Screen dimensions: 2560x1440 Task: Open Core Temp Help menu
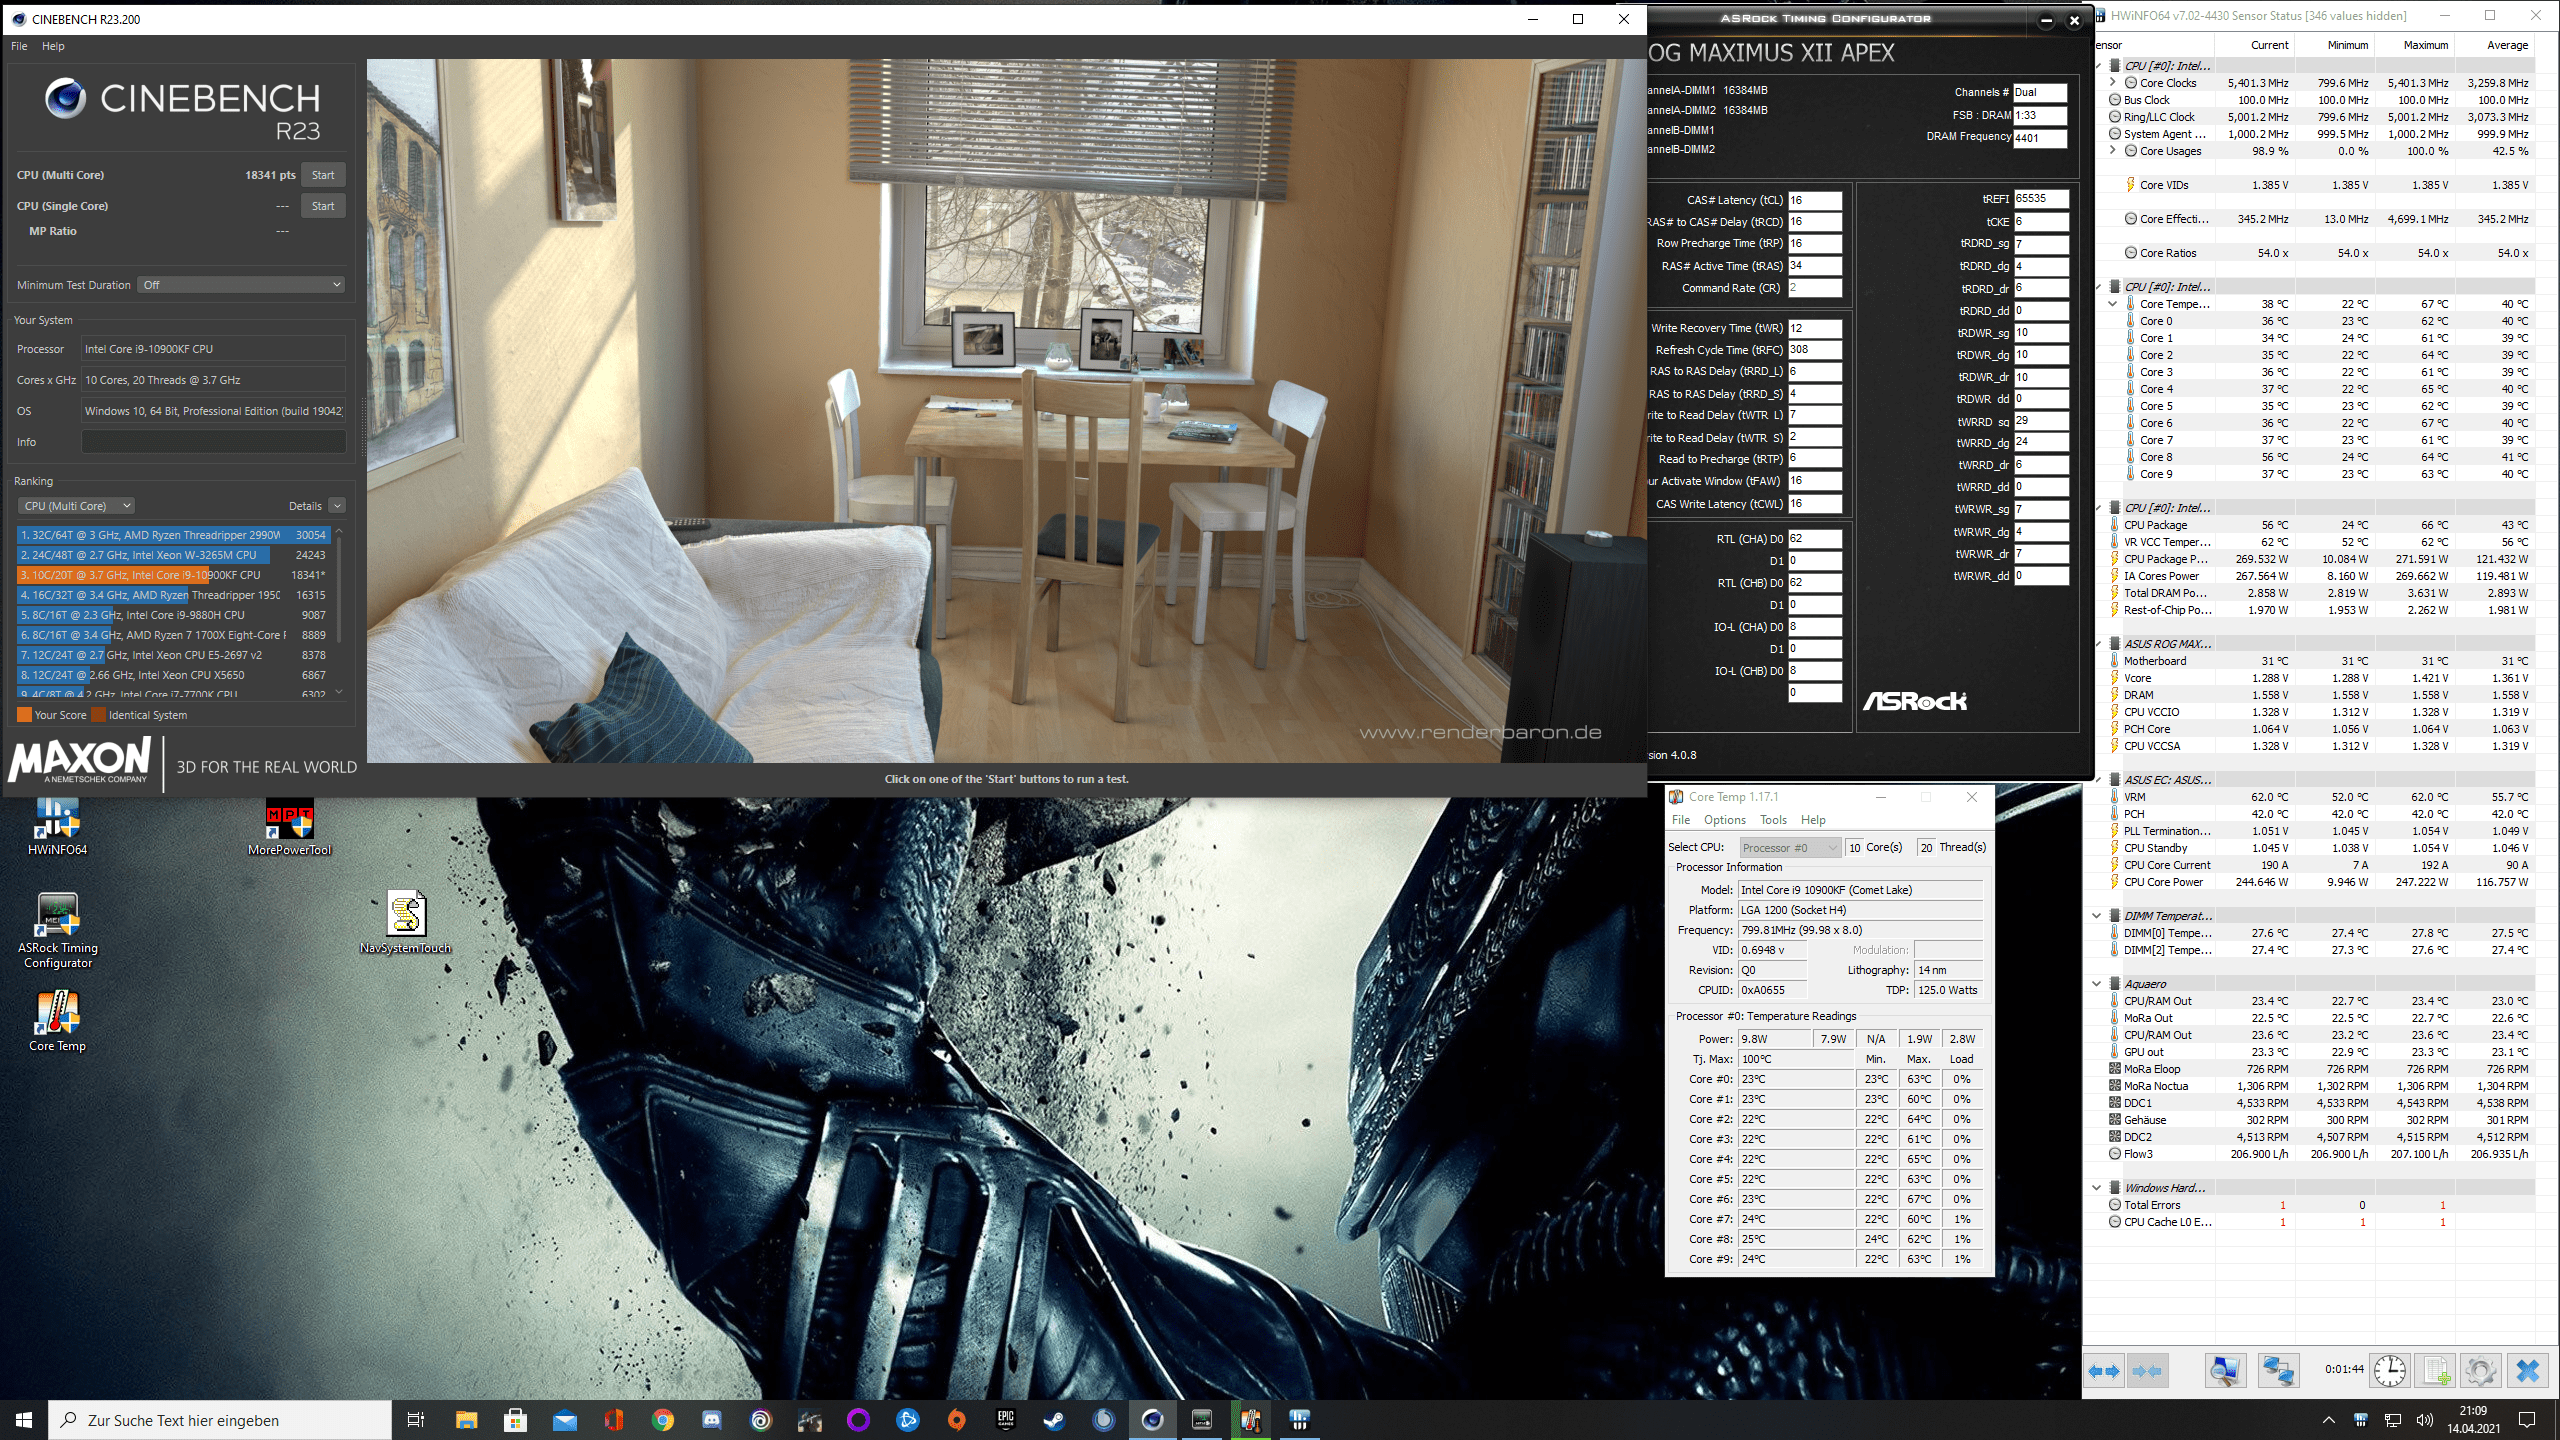click(x=1813, y=820)
